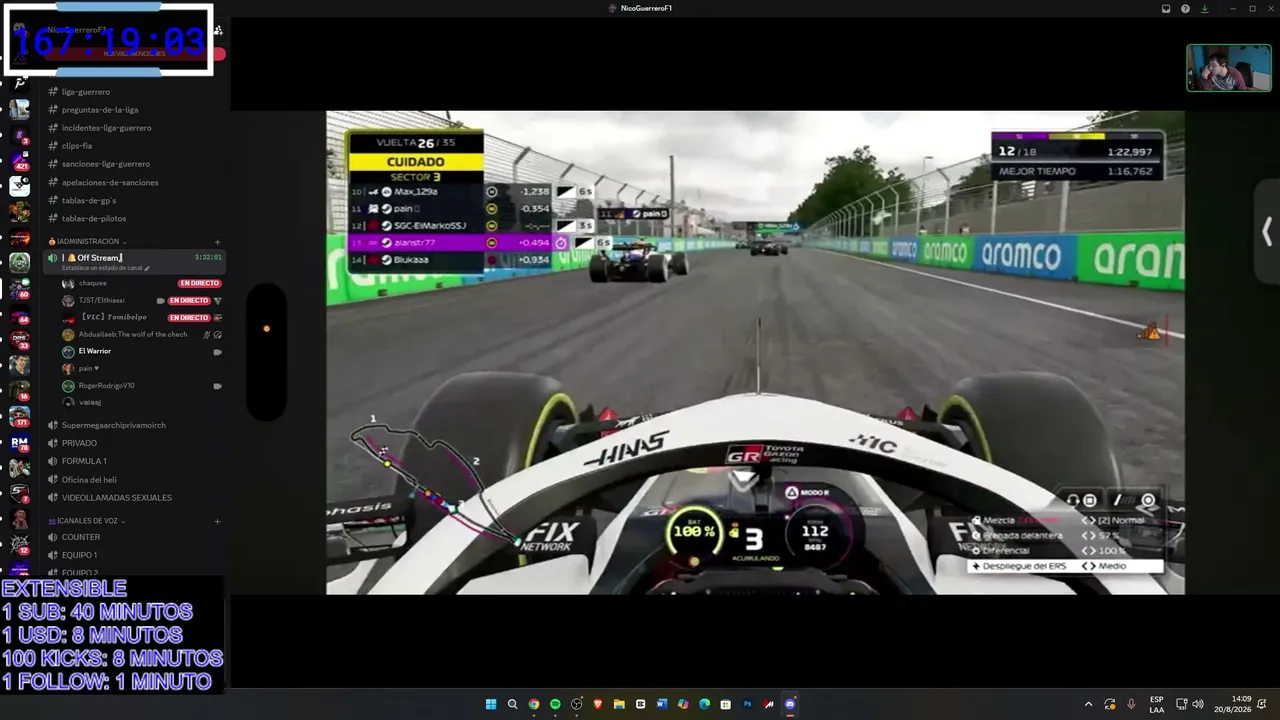1280x720 pixels.
Task: Change the ESP LAA keyboard language
Action: click(x=1157, y=704)
